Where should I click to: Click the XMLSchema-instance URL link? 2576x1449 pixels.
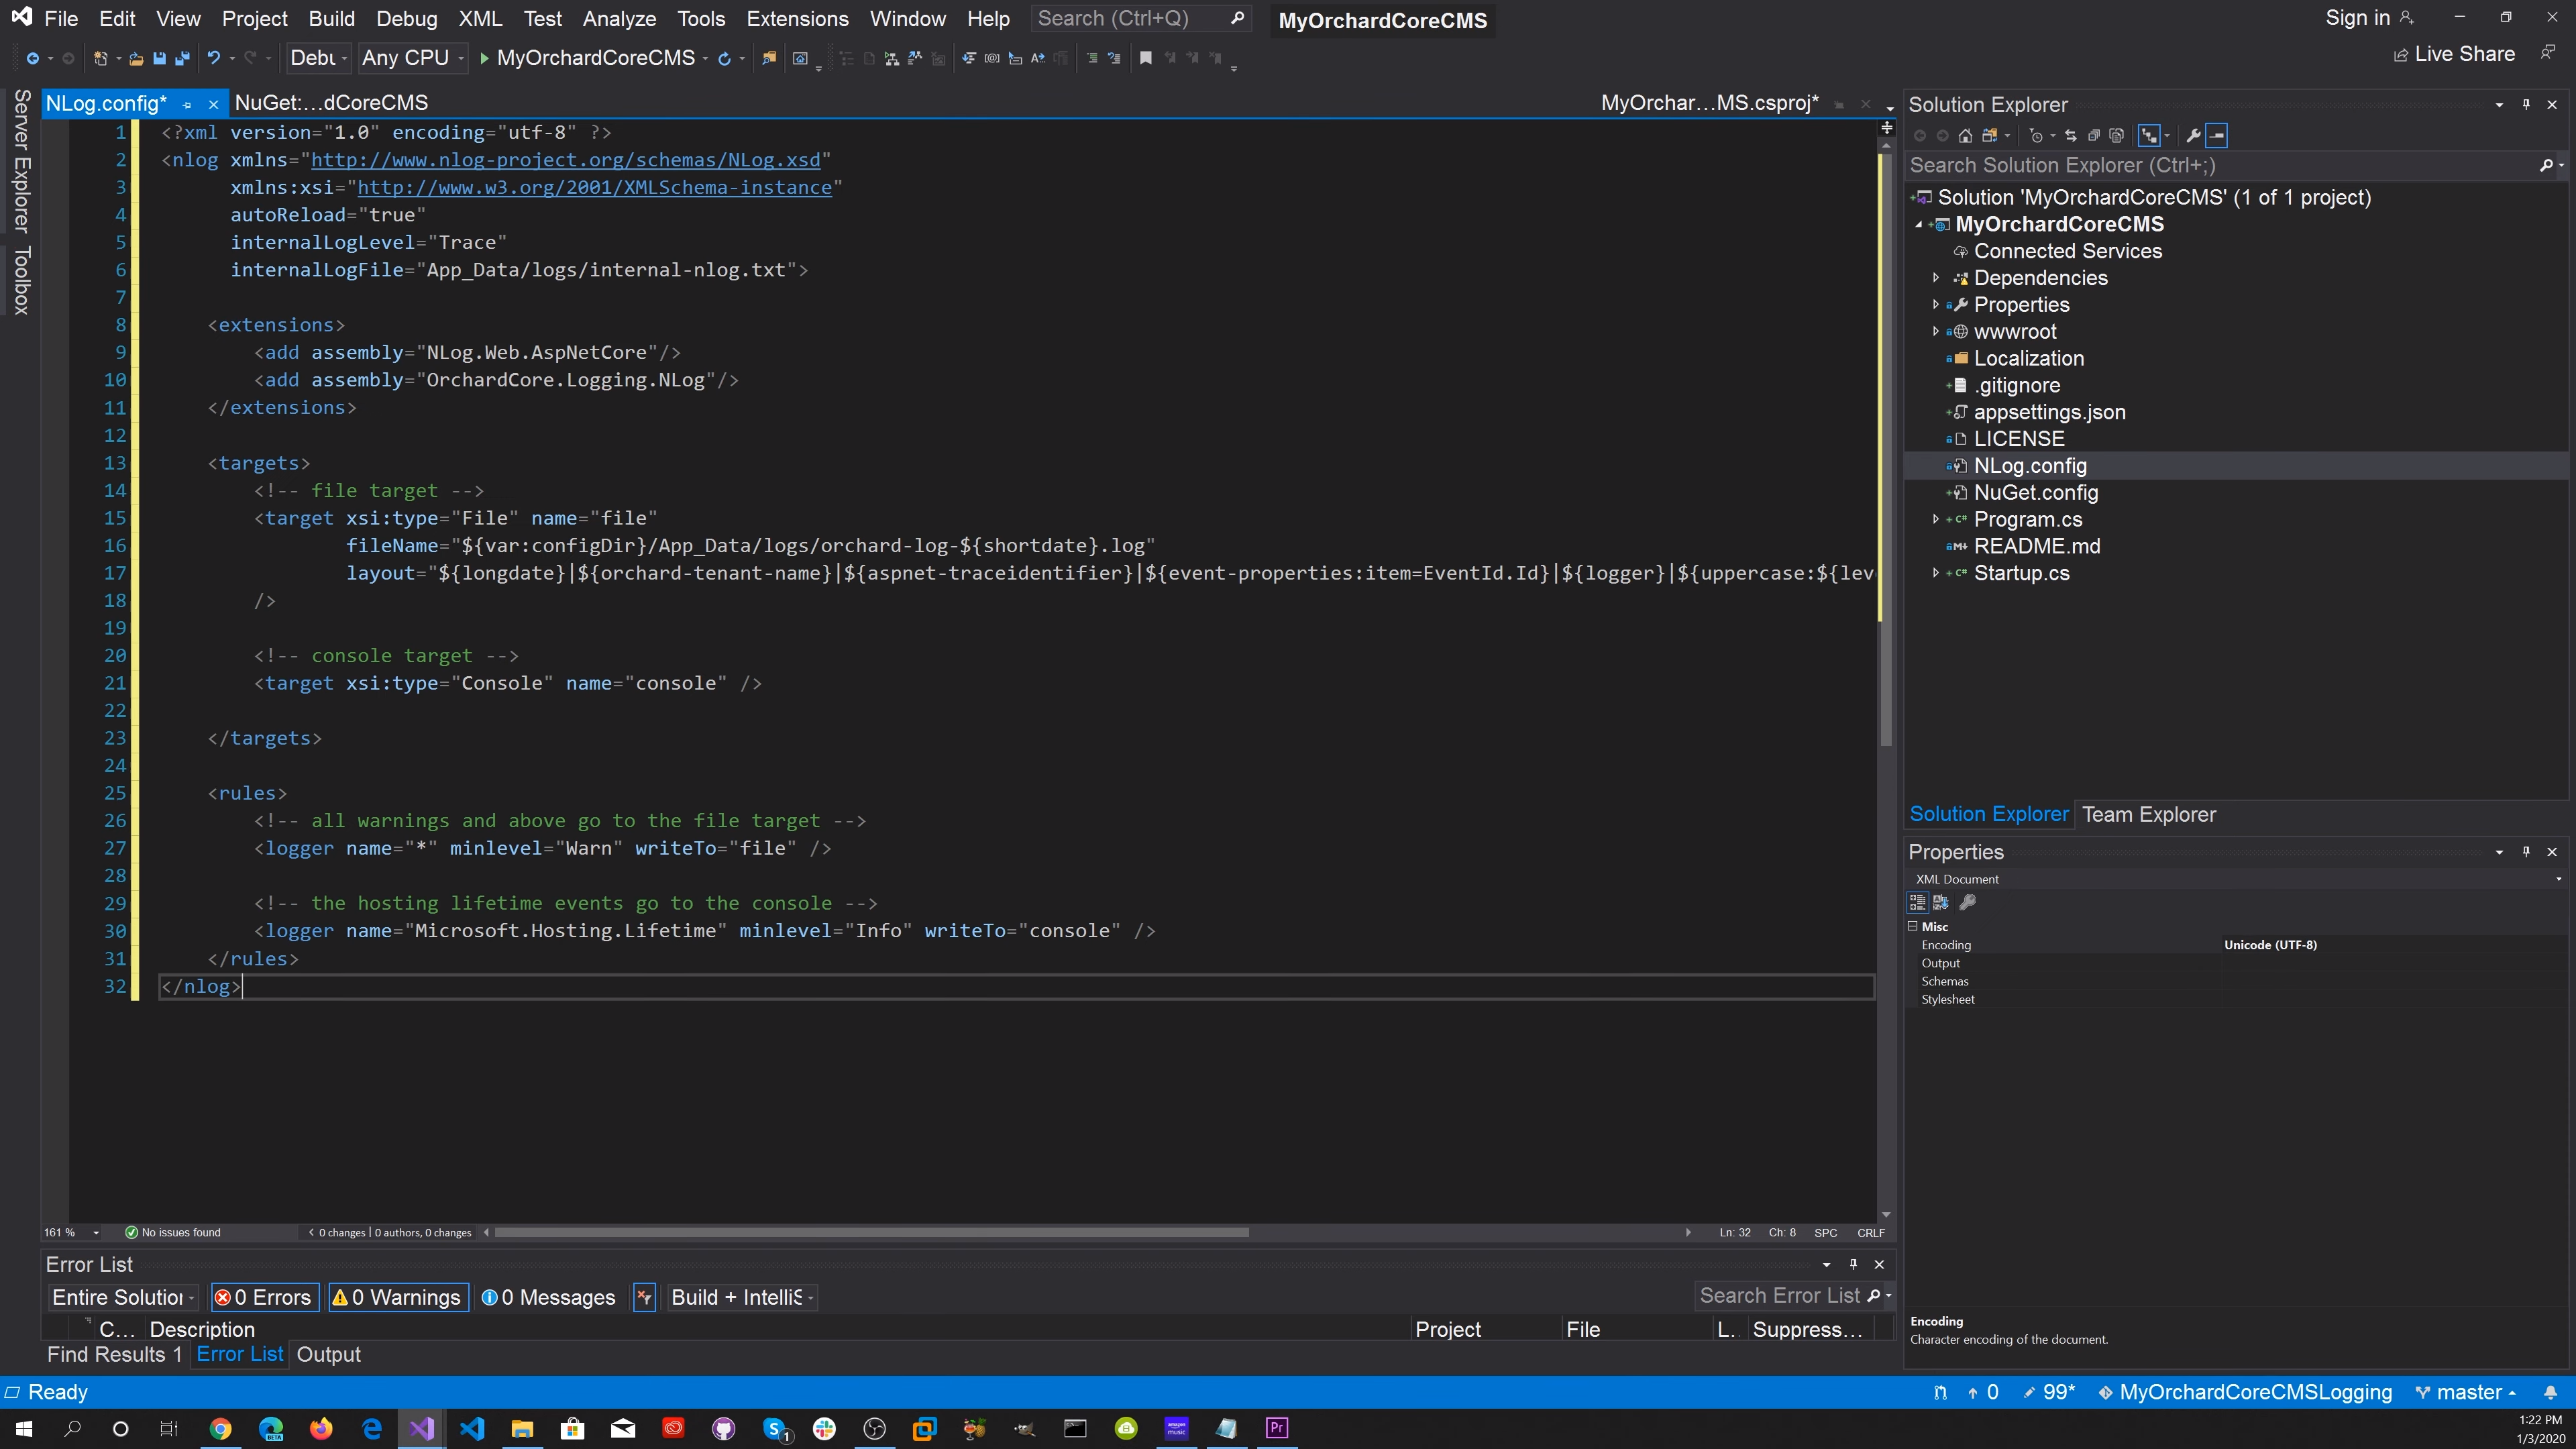[594, 187]
